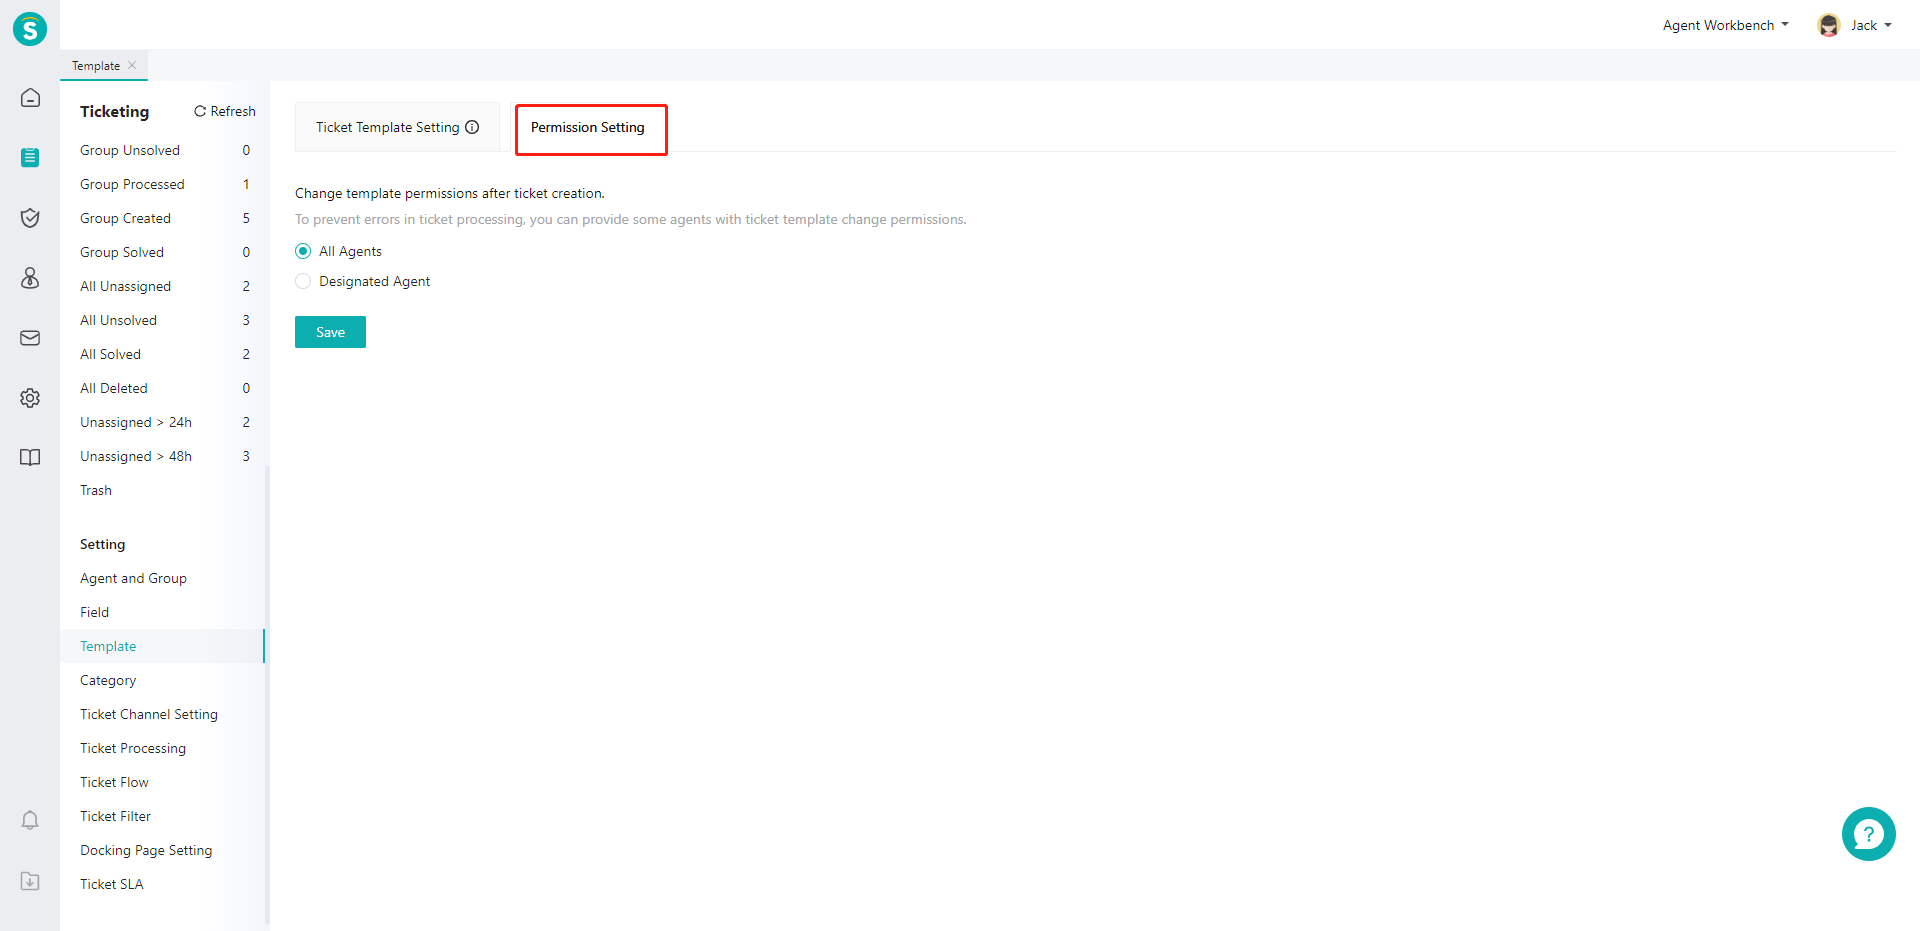Open the agent person icon in sidebar

pyautogui.click(x=30, y=278)
